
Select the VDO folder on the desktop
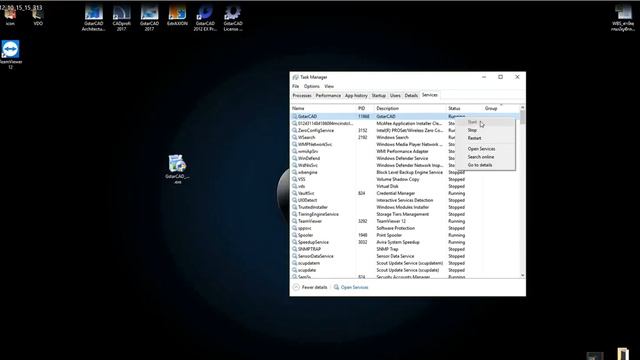point(38,17)
